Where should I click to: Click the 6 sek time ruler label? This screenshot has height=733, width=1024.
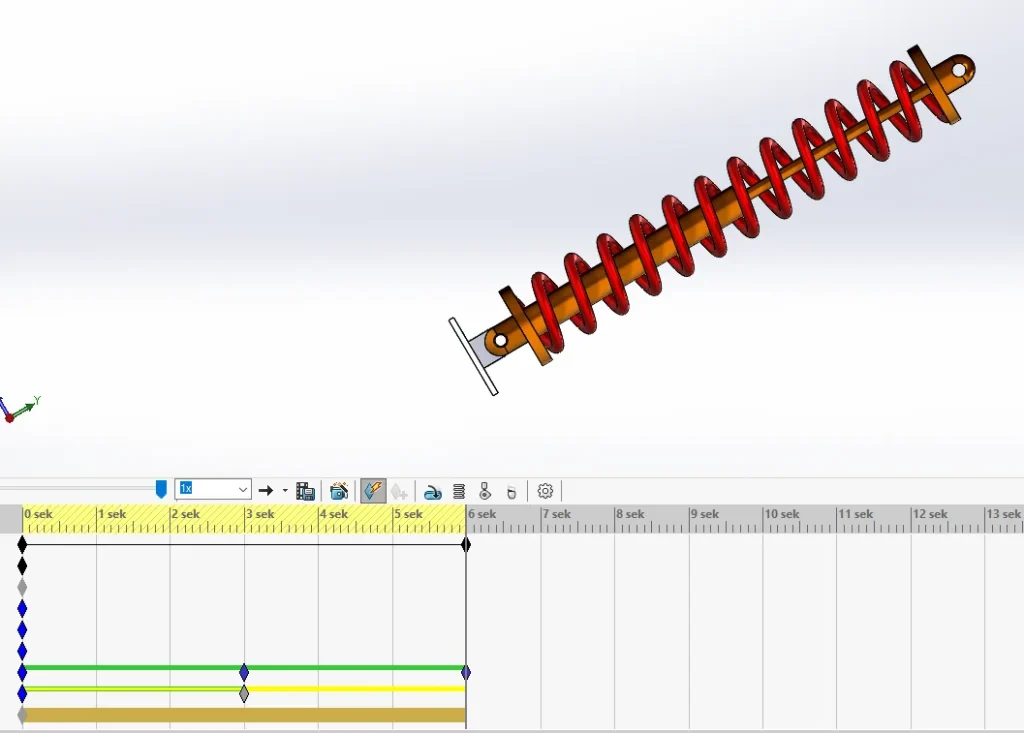tap(483, 514)
